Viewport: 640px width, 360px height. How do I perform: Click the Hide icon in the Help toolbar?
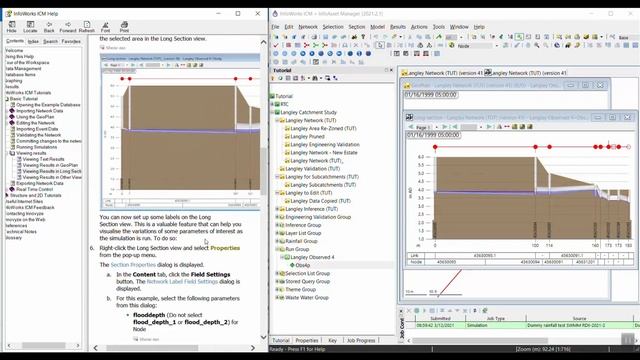point(11,27)
